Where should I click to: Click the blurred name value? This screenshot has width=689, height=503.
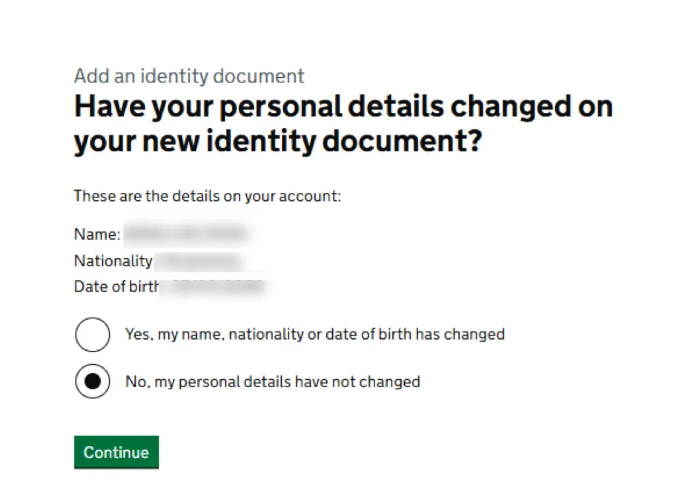[186, 235]
